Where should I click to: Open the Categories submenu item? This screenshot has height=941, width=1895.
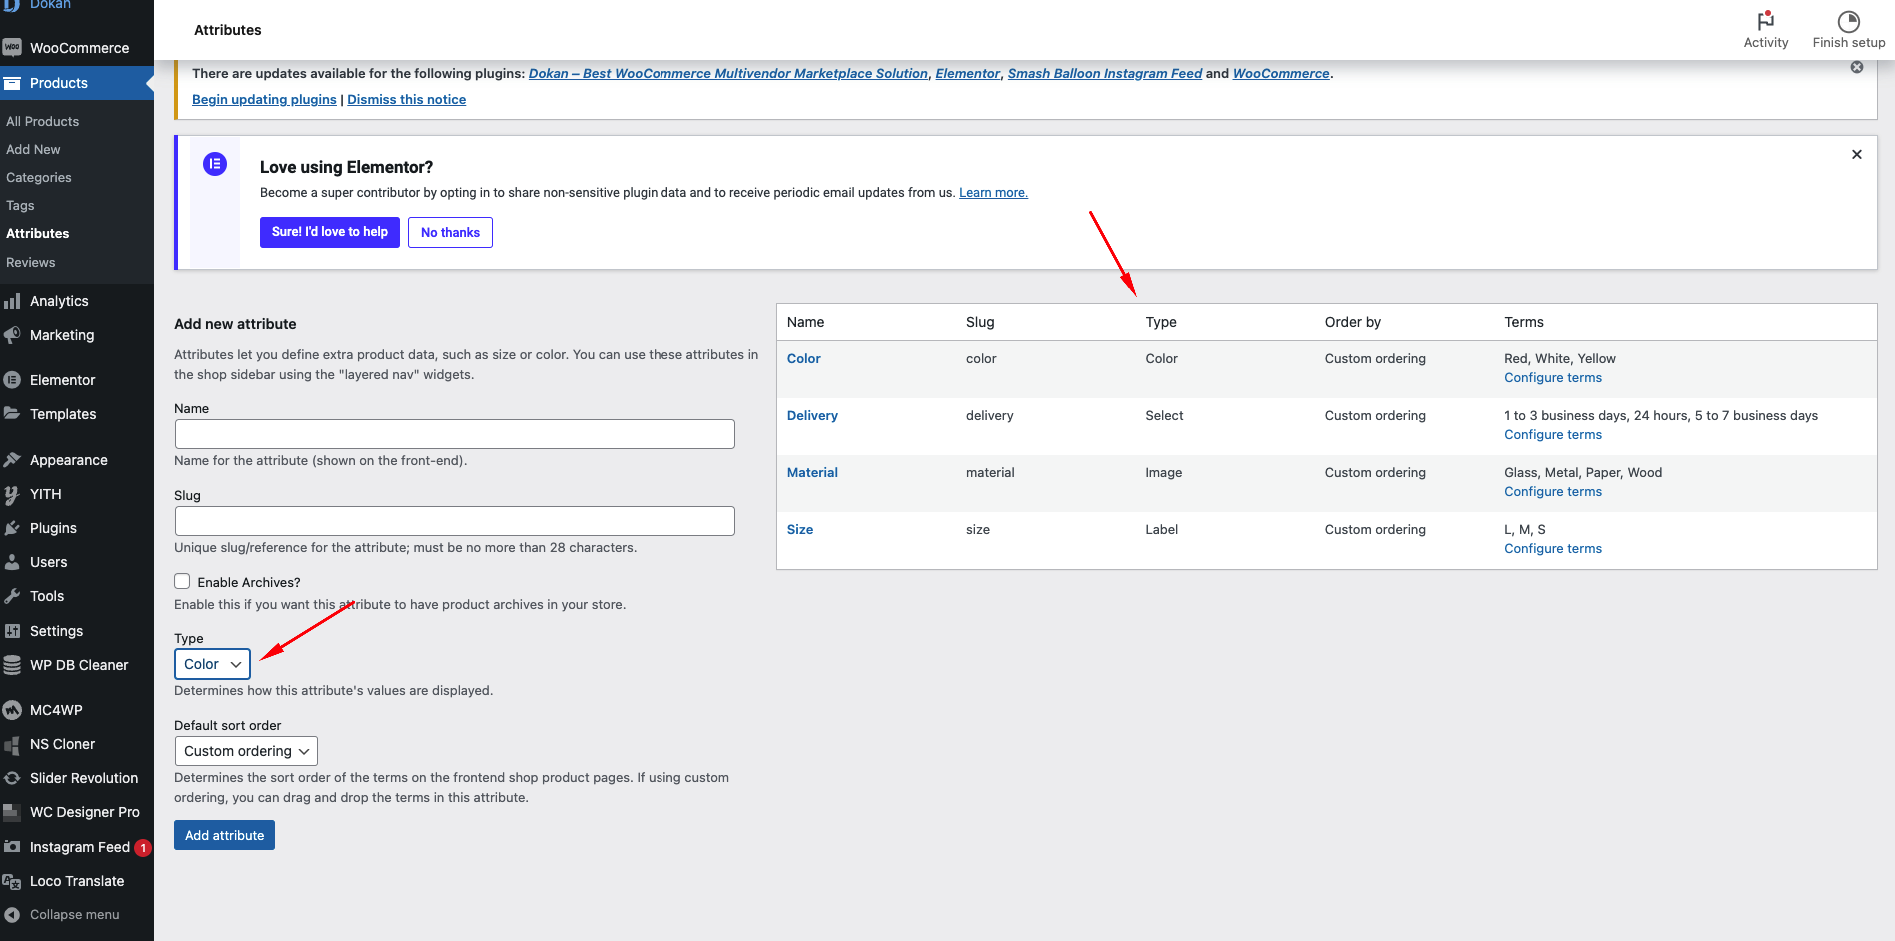[x=39, y=178]
